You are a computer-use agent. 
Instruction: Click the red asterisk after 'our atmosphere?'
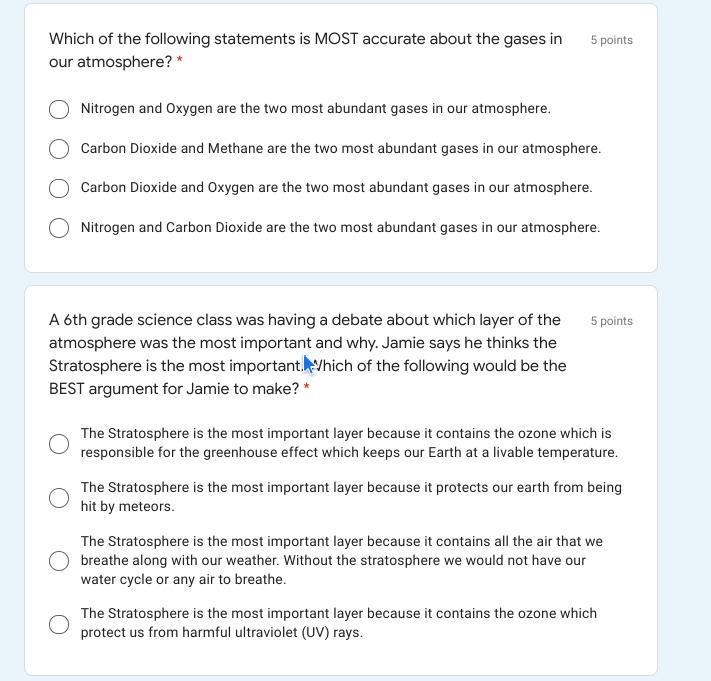pyautogui.click(x=180, y=59)
